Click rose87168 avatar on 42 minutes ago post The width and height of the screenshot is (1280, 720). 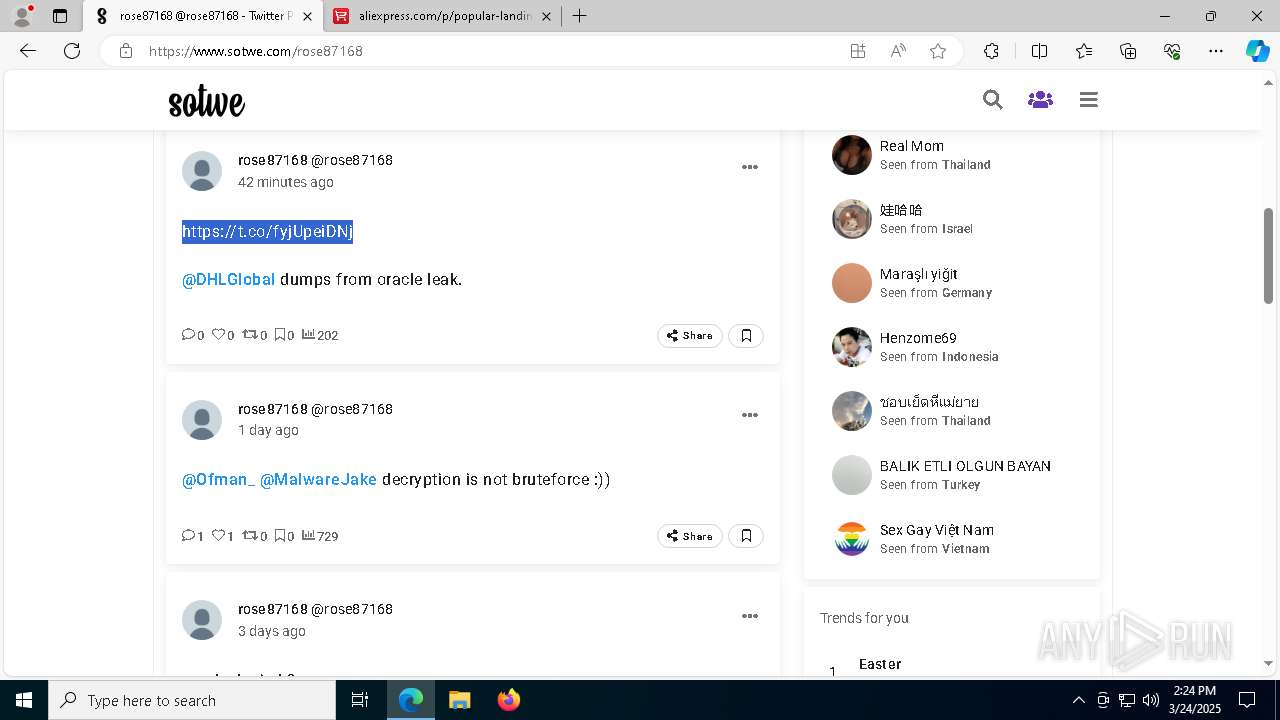pyautogui.click(x=202, y=172)
